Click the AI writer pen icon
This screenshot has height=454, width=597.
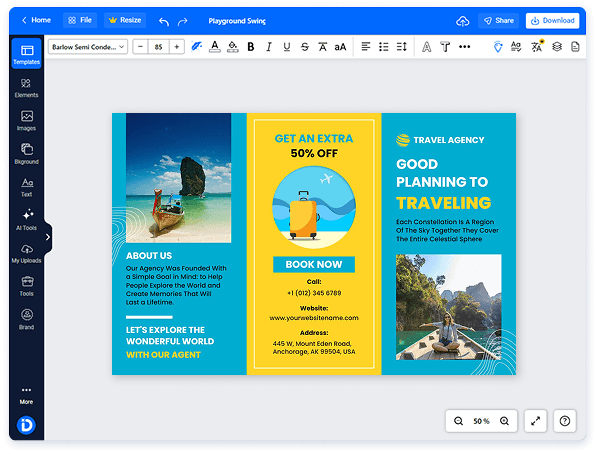coord(196,46)
